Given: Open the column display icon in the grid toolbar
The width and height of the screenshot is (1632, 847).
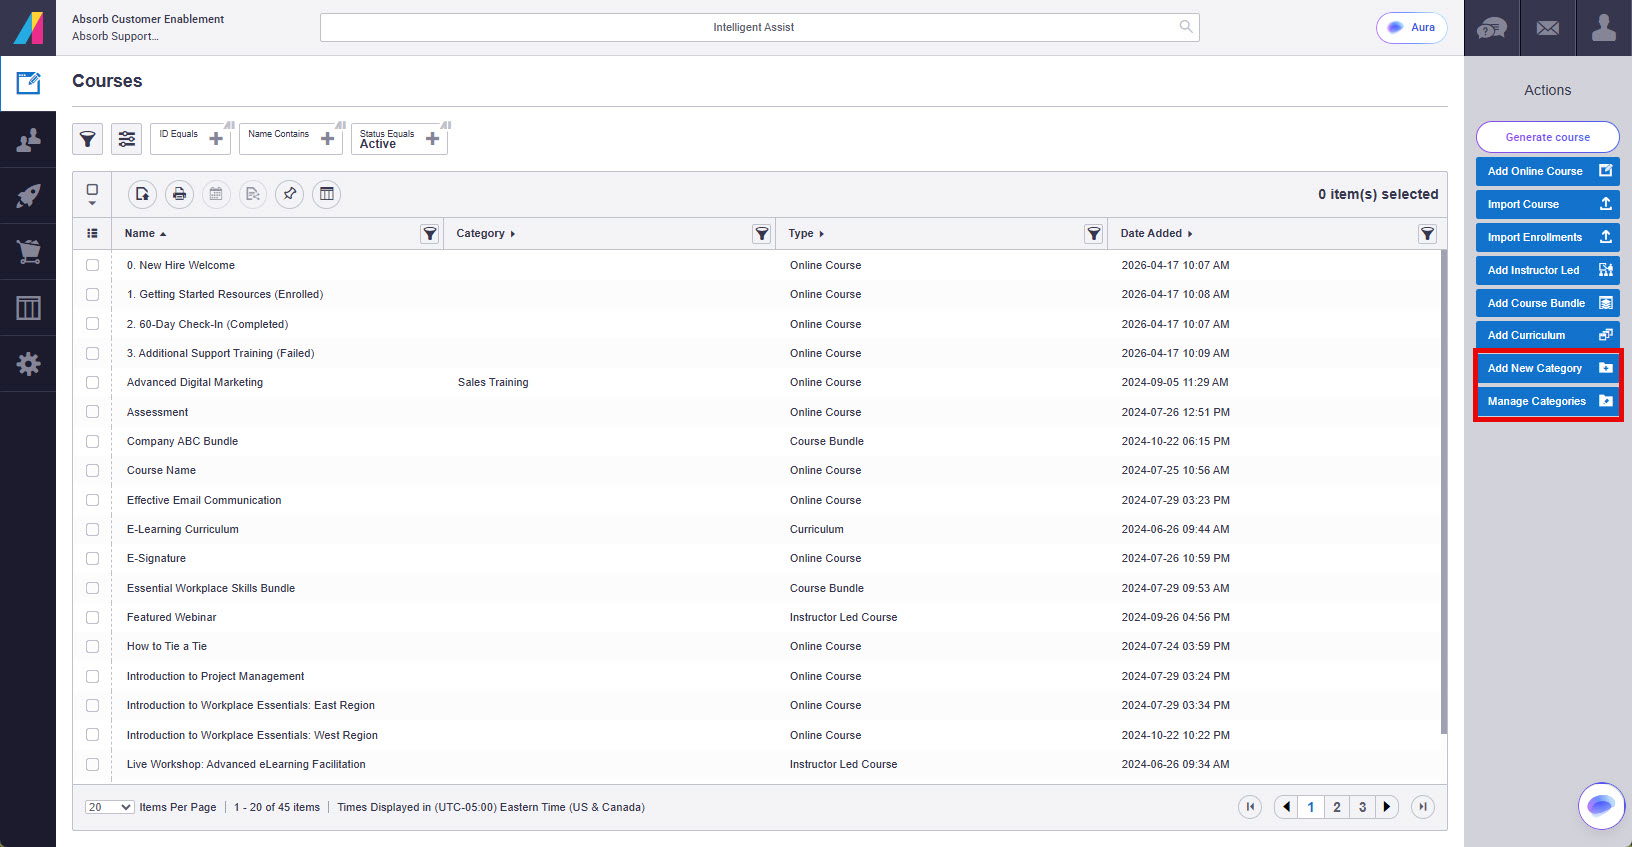Looking at the screenshot, I should pos(327,194).
